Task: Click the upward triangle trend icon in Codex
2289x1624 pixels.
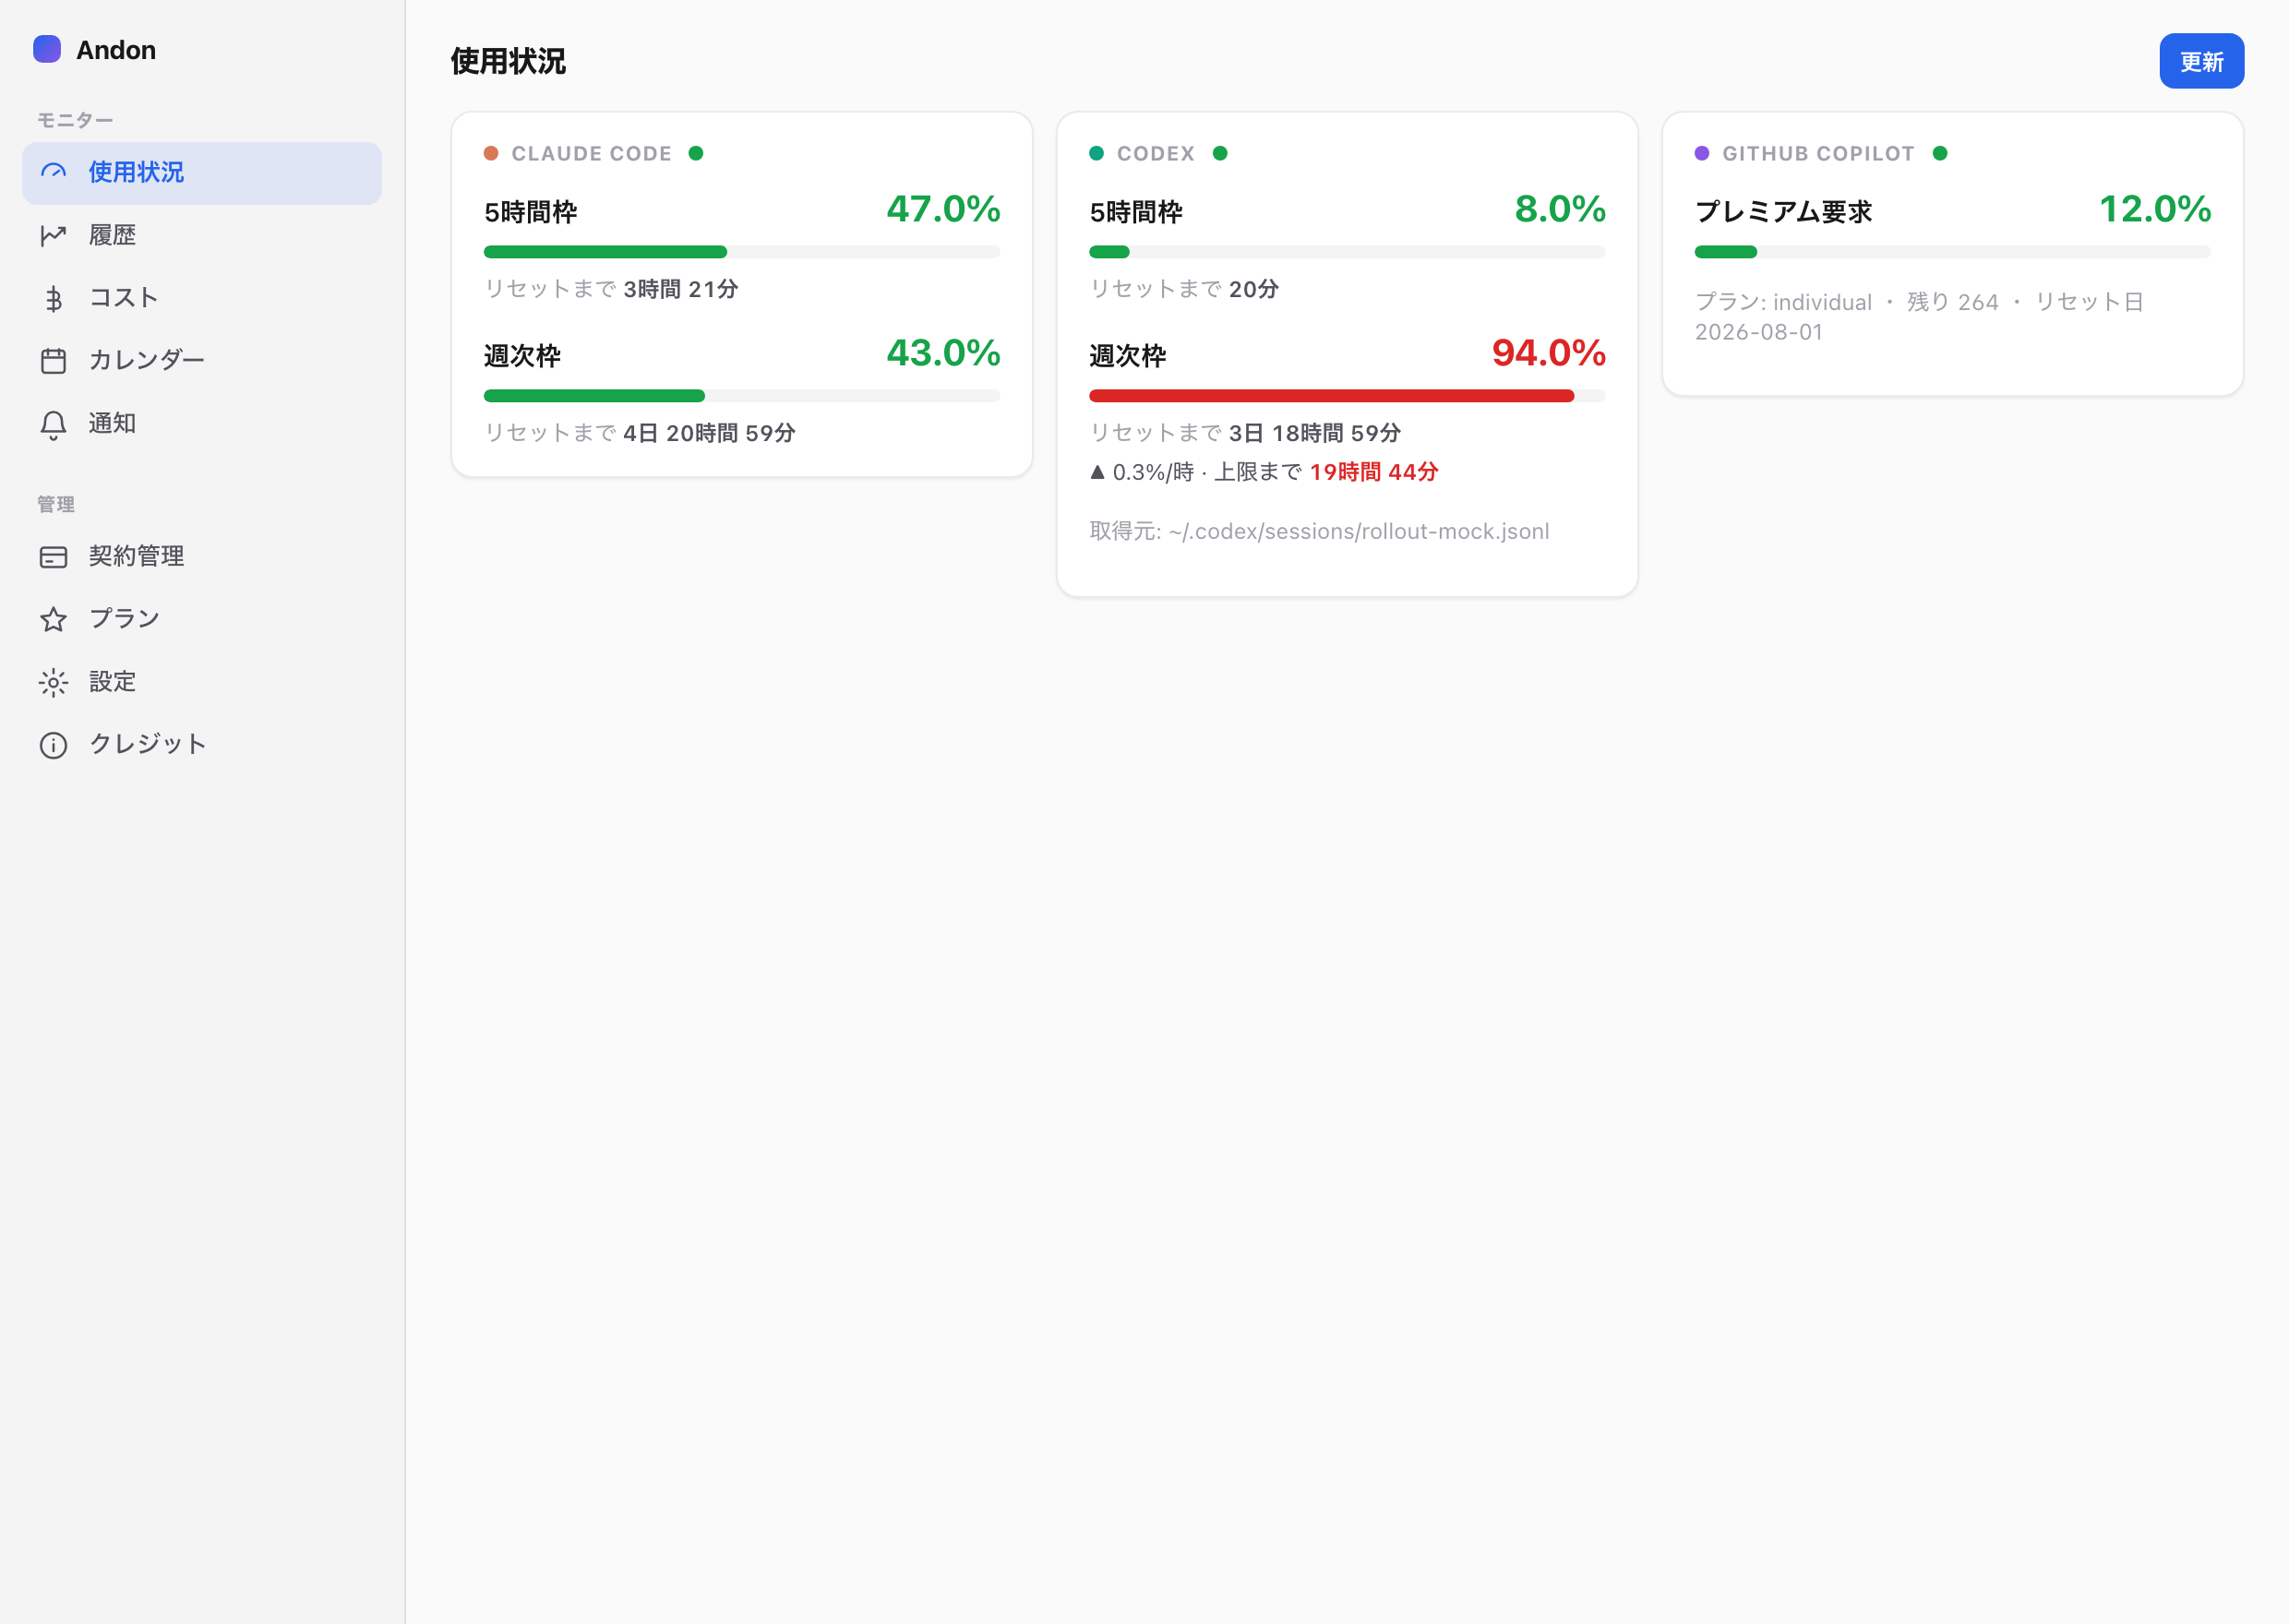Action: (1098, 472)
